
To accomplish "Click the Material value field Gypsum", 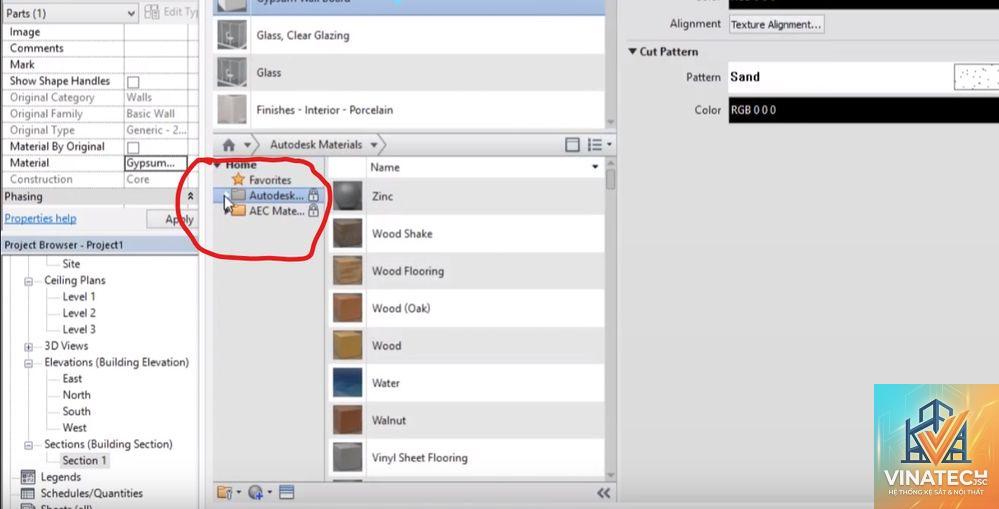I will click(x=156, y=163).
